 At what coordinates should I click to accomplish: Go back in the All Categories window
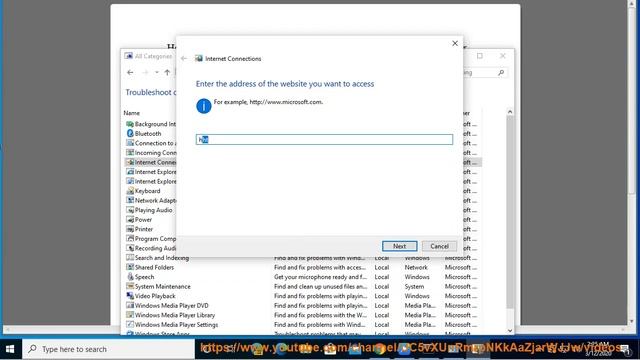[130, 72]
